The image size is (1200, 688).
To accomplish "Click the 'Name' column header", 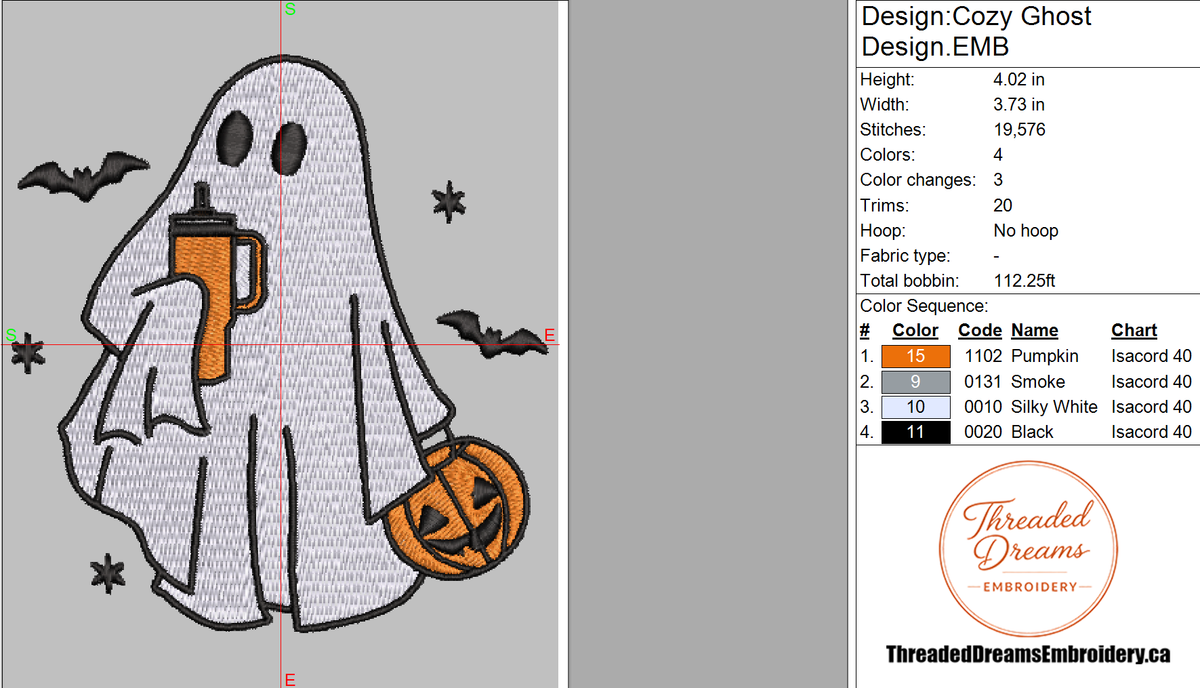I will tap(1035, 331).
